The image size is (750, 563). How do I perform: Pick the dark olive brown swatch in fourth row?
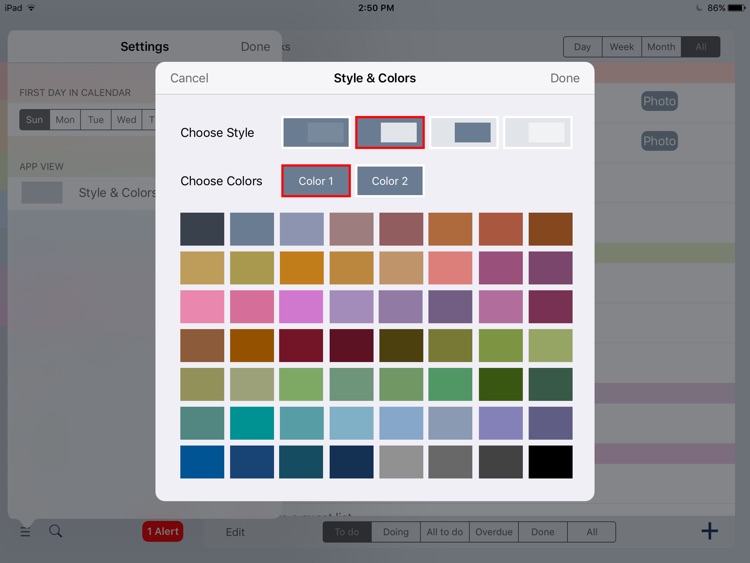(x=401, y=345)
